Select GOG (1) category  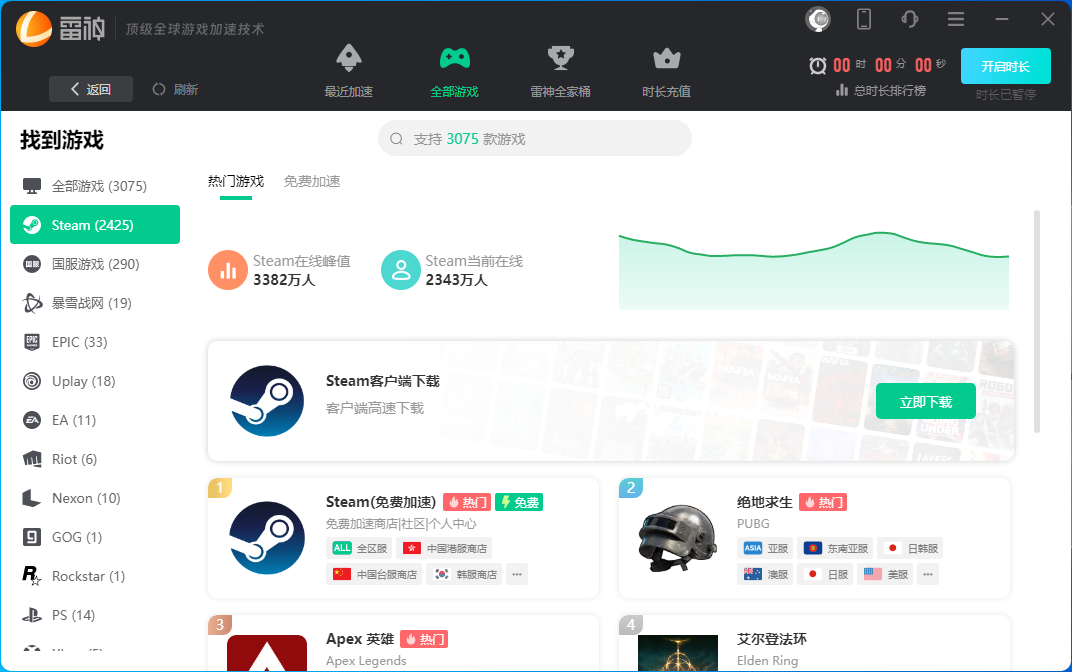click(x=95, y=537)
